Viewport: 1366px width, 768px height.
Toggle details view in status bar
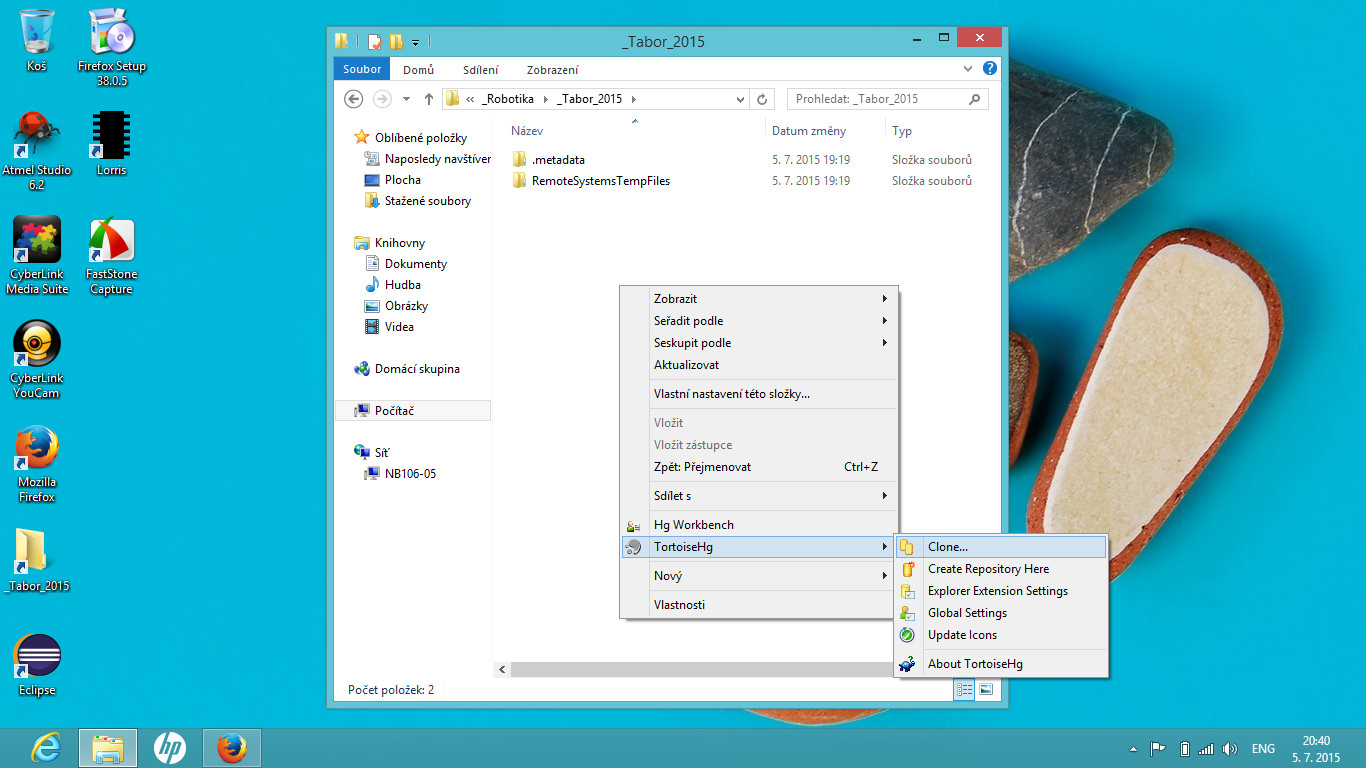[964, 690]
